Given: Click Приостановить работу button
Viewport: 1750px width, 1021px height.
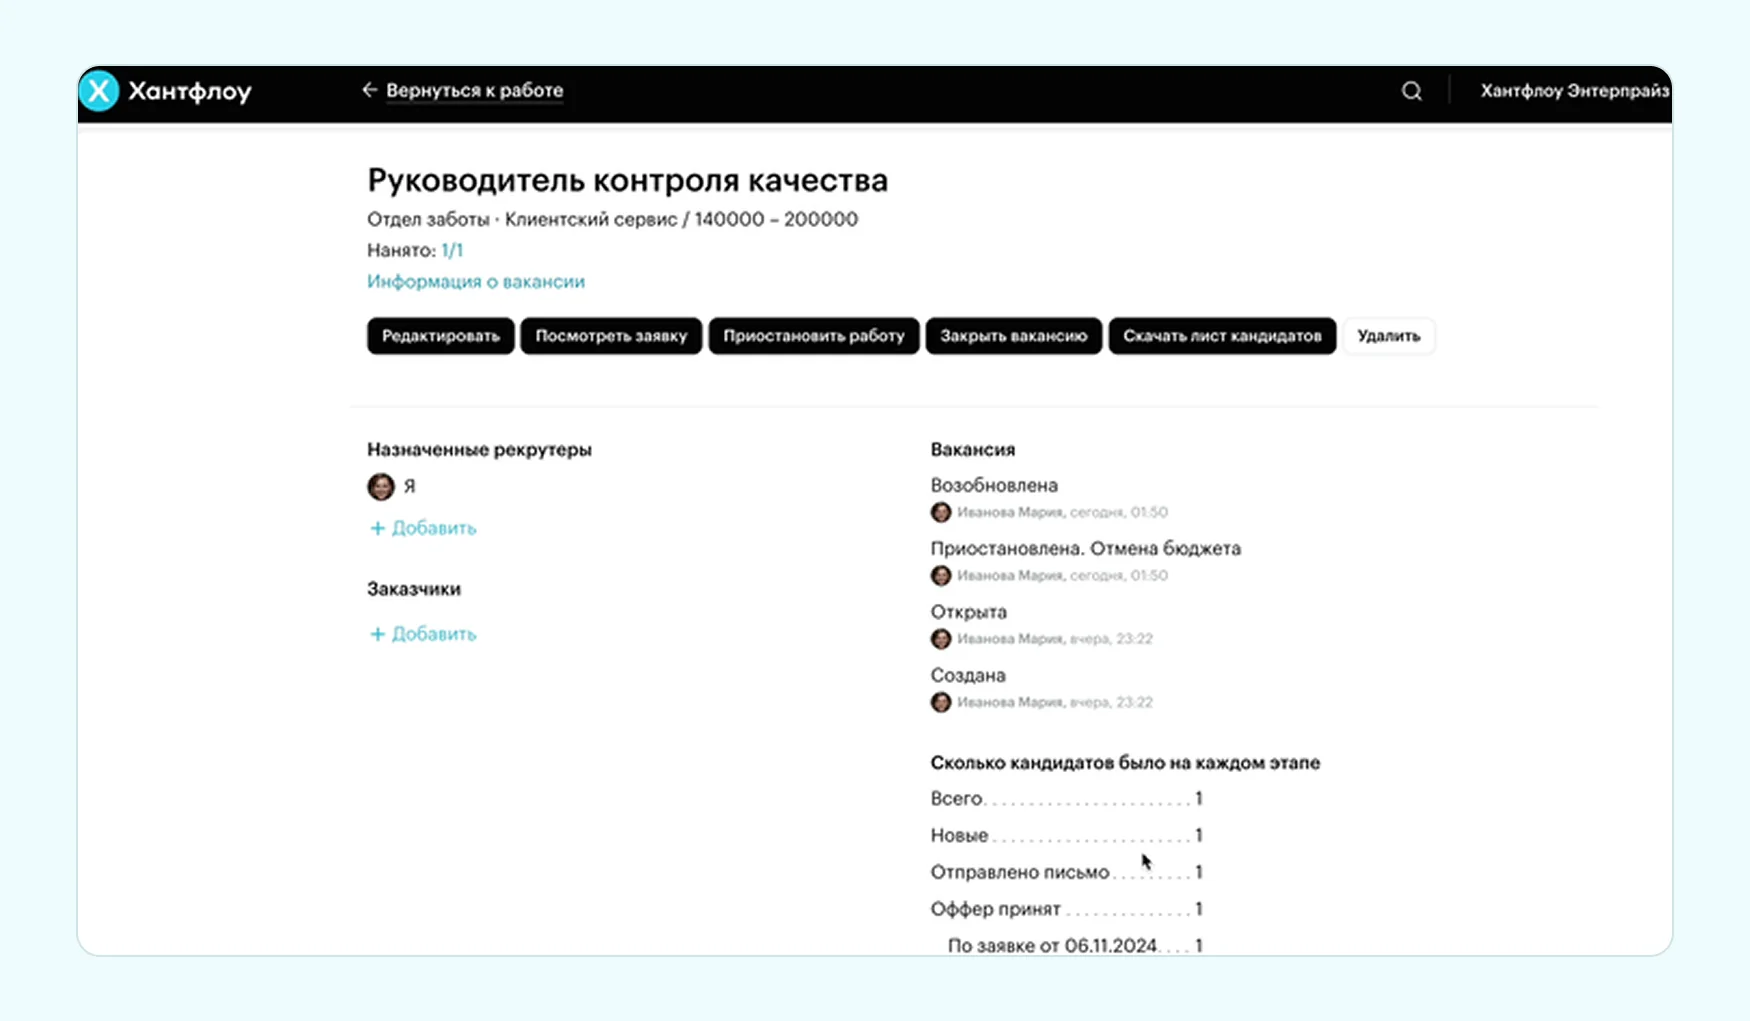Looking at the screenshot, I should 814,336.
